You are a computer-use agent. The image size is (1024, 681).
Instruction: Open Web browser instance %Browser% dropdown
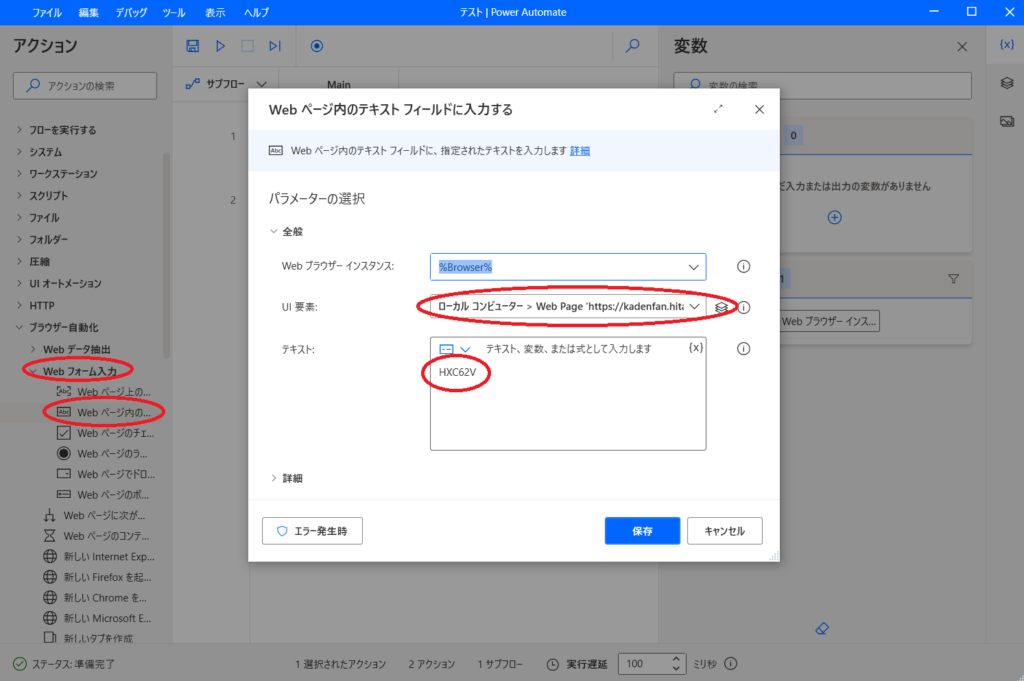tap(693, 267)
